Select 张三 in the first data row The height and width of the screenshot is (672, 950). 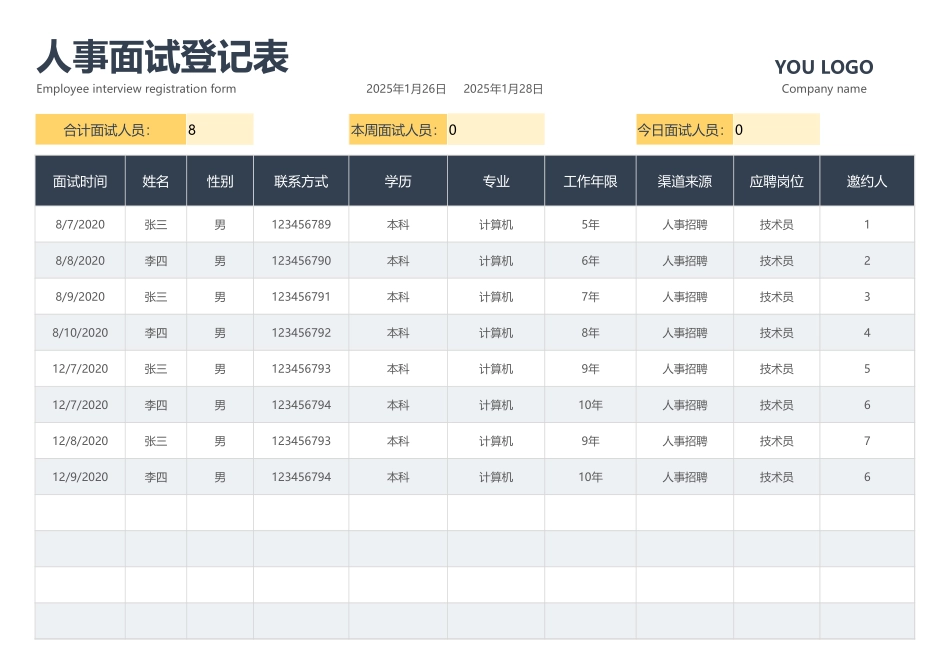(155, 224)
